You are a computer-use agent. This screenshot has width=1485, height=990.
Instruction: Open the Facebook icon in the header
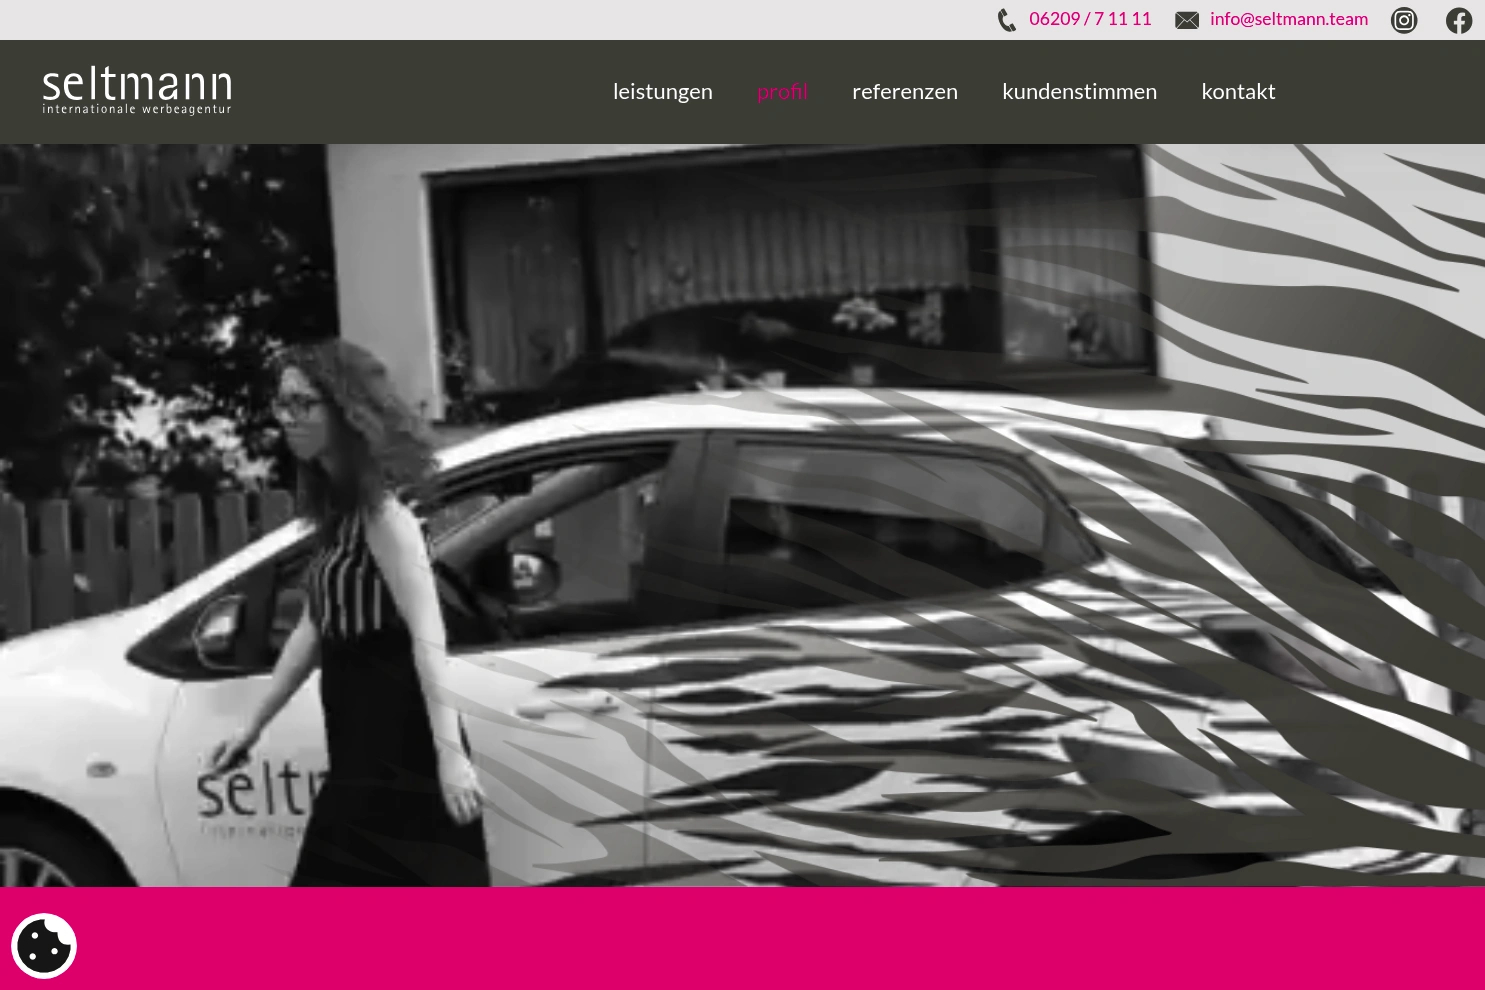(x=1459, y=20)
